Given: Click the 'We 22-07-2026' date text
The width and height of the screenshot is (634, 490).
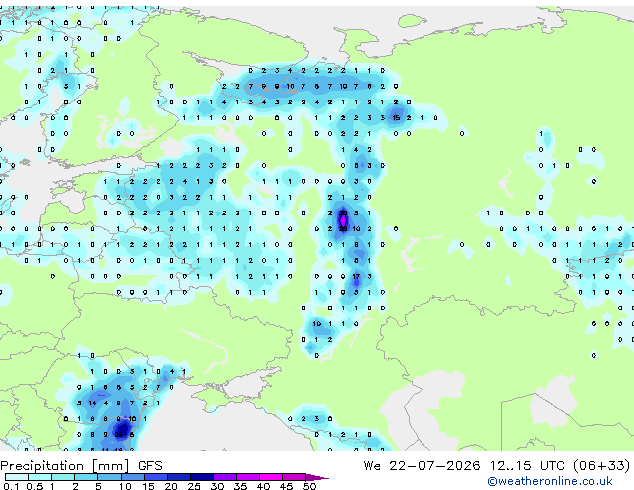Looking at the screenshot, I should [422, 465].
